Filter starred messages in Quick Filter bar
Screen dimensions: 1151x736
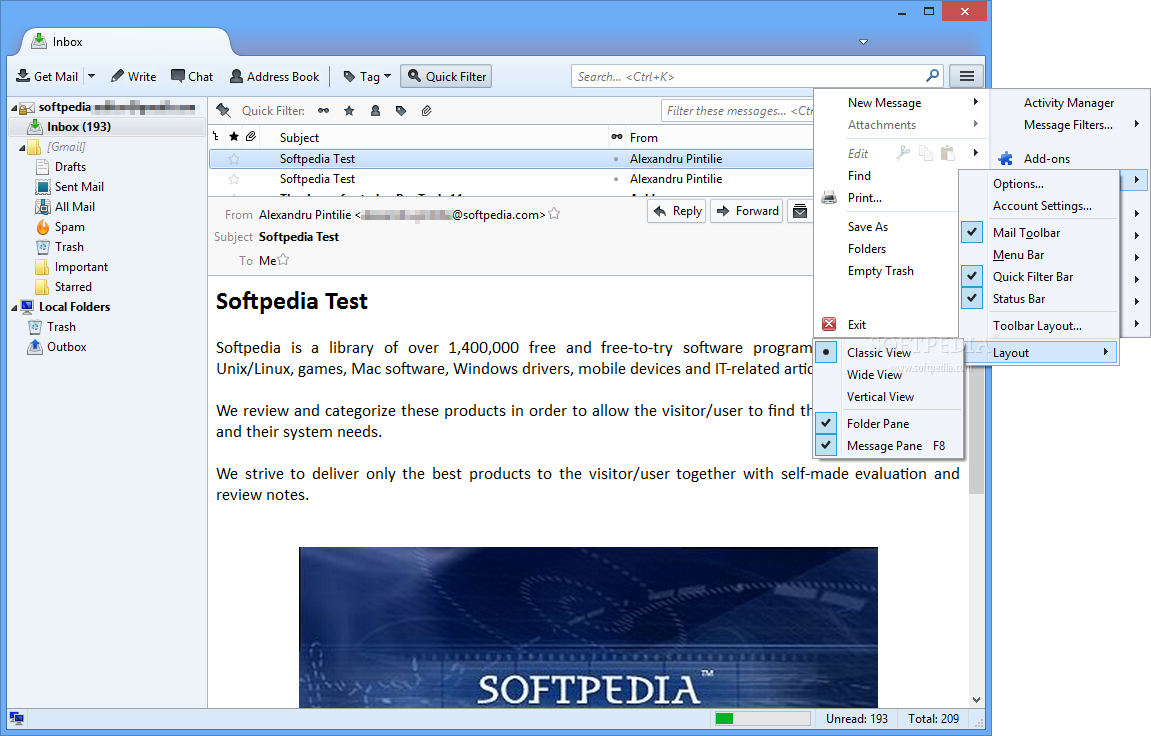[x=349, y=111]
